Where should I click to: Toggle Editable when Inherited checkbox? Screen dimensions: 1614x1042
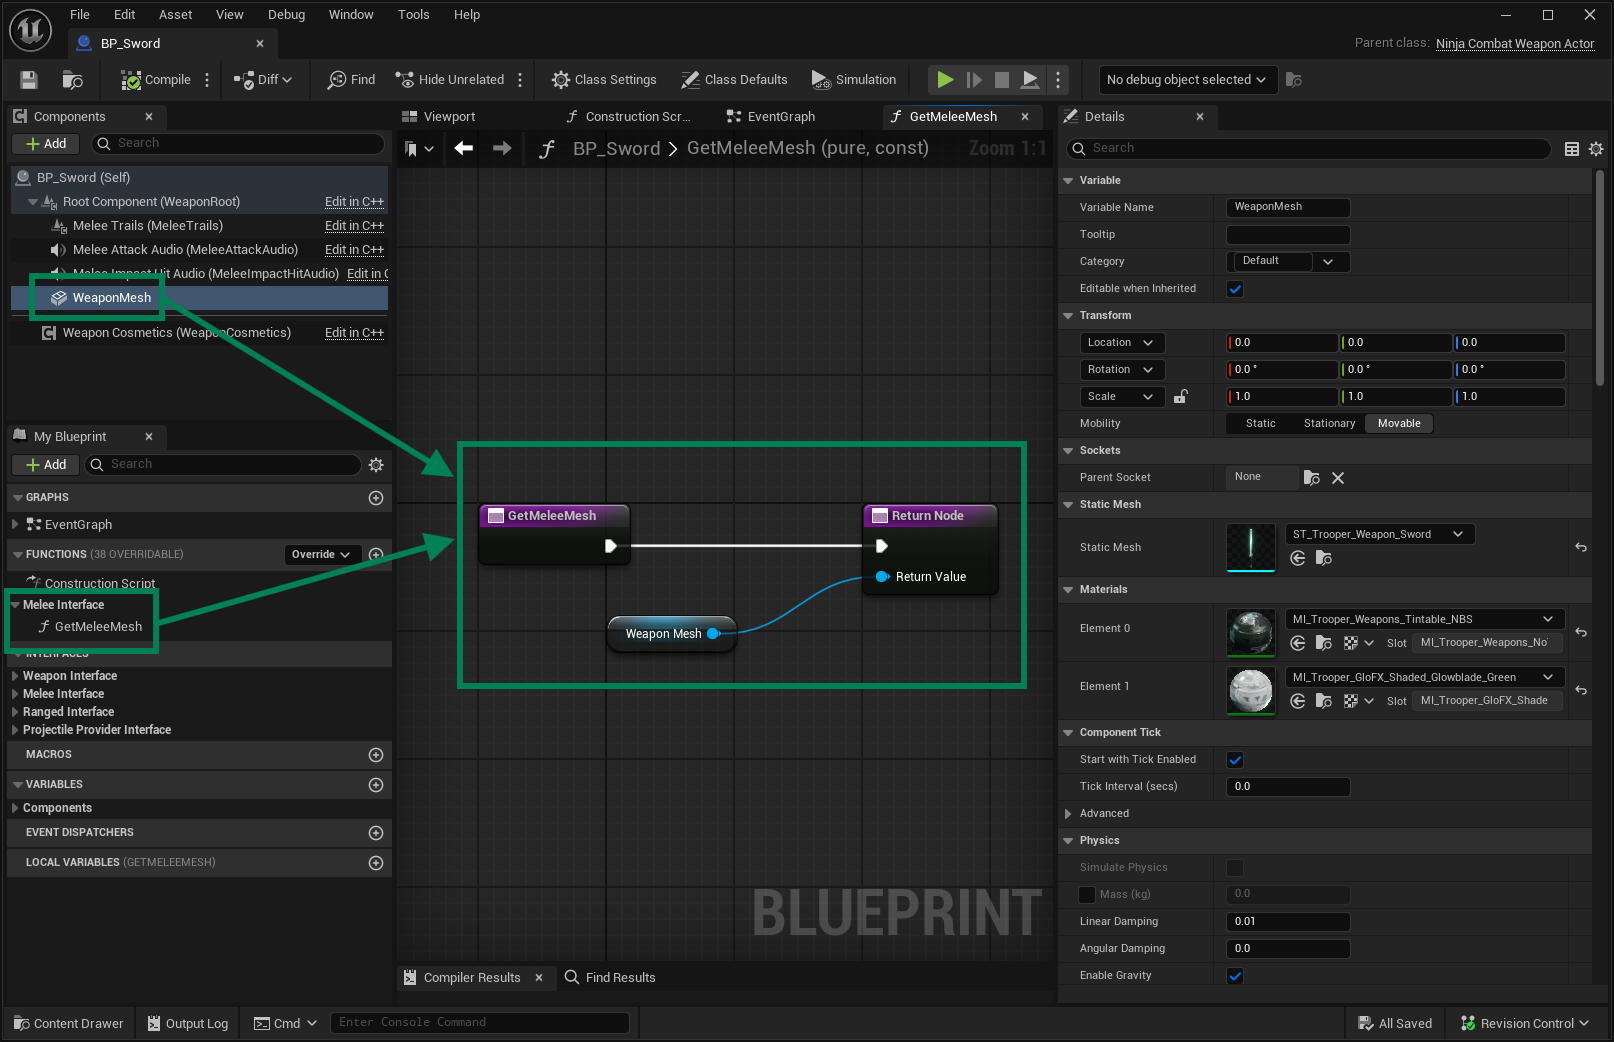pyautogui.click(x=1235, y=289)
